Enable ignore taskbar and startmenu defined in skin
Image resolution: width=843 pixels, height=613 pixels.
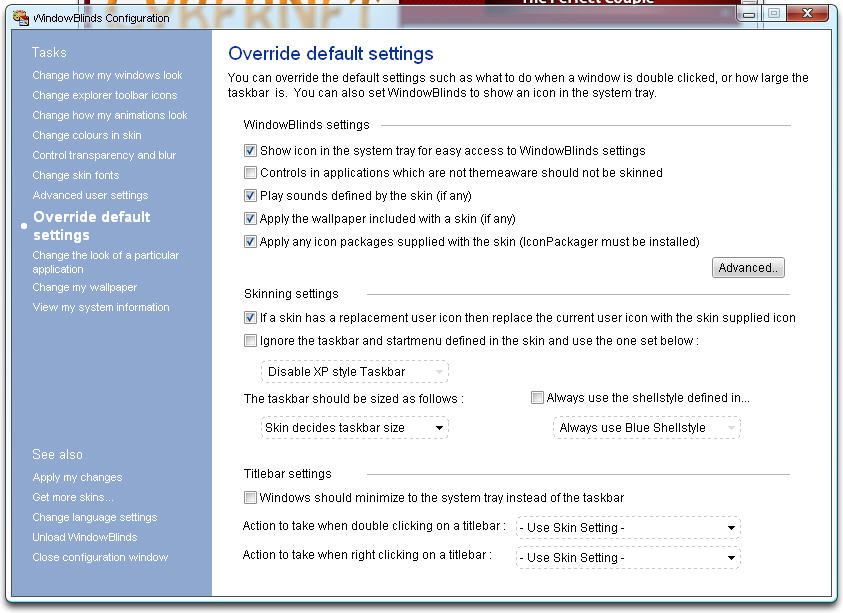pos(250,340)
